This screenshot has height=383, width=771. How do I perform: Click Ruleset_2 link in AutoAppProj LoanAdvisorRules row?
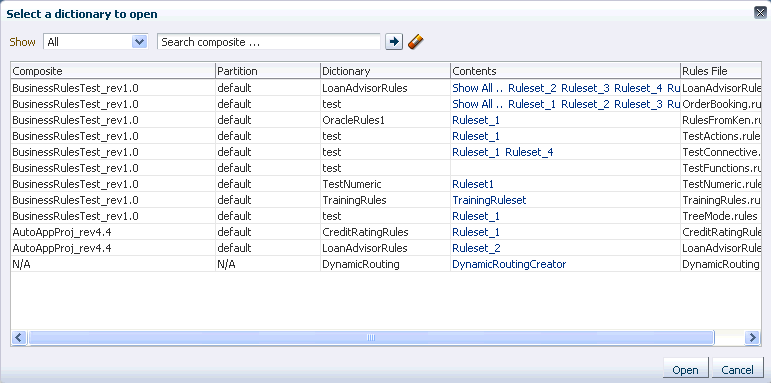(476, 248)
